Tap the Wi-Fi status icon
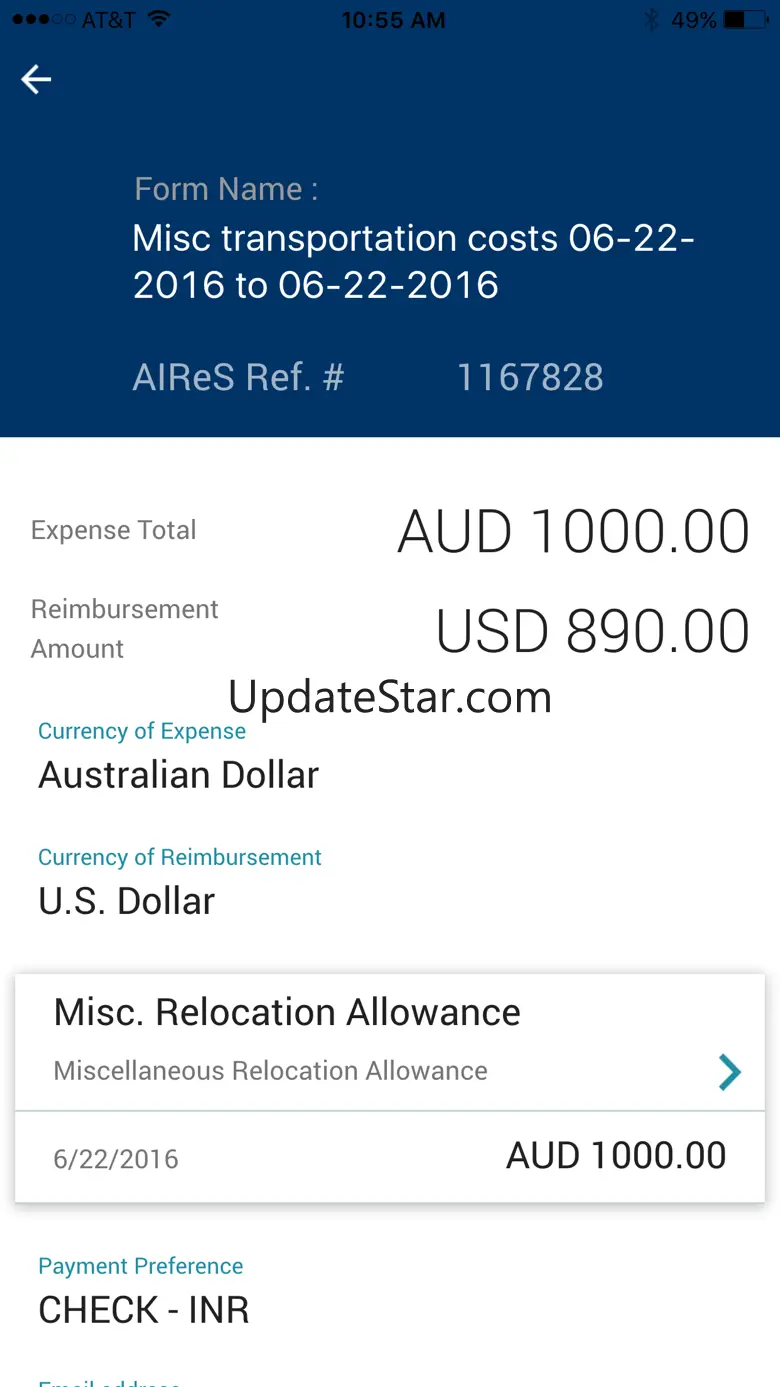 click(158, 19)
